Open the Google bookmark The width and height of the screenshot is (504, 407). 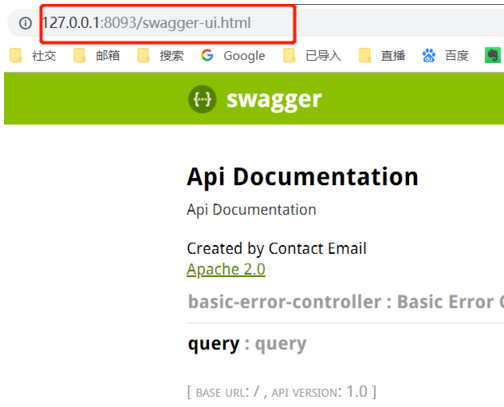pos(233,55)
